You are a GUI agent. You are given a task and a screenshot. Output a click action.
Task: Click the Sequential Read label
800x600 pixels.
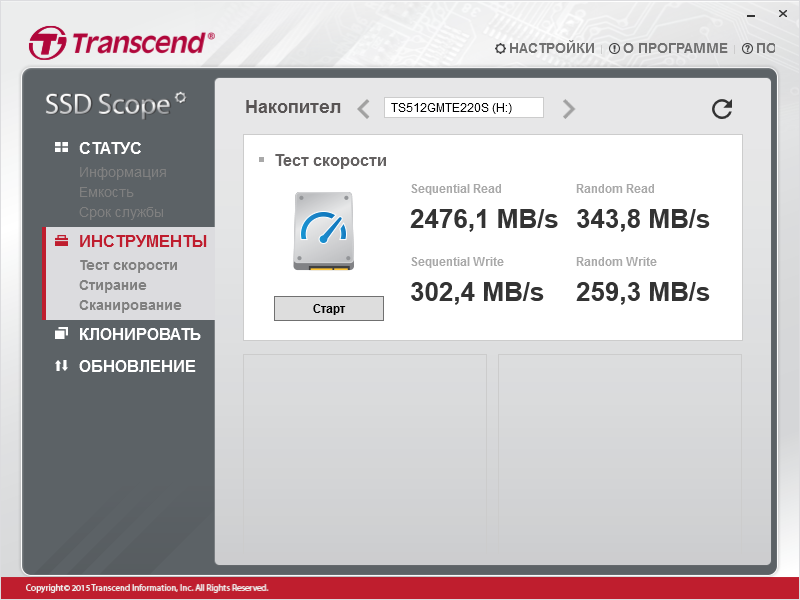[456, 189]
